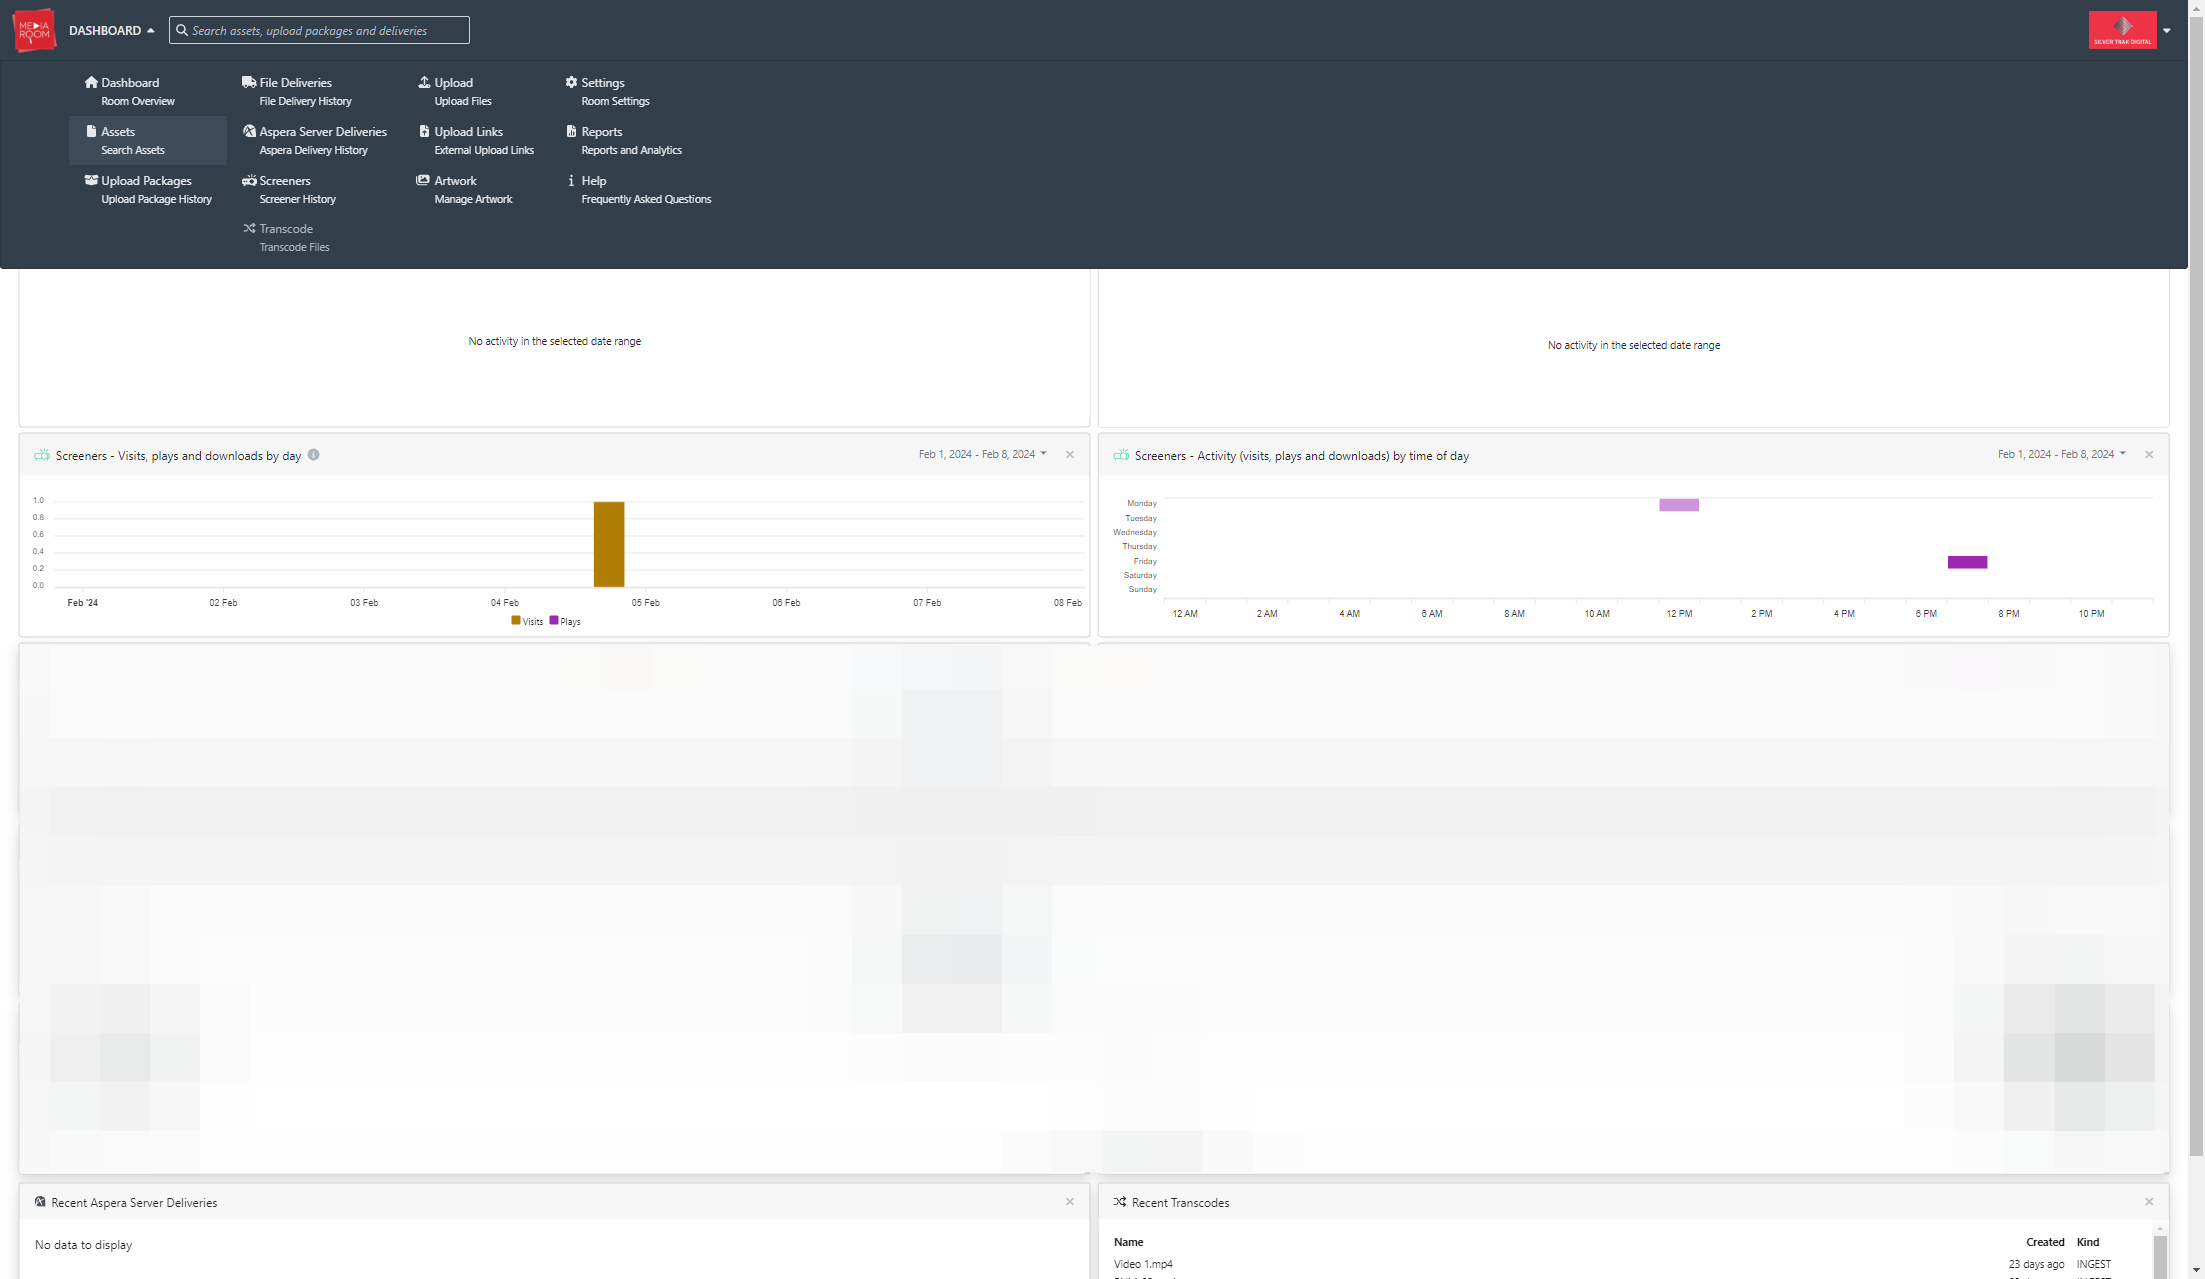The width and height of the screenshot is (2205, 1279).
Task: Select the Upload icon in menu
Action: (424, 82)
